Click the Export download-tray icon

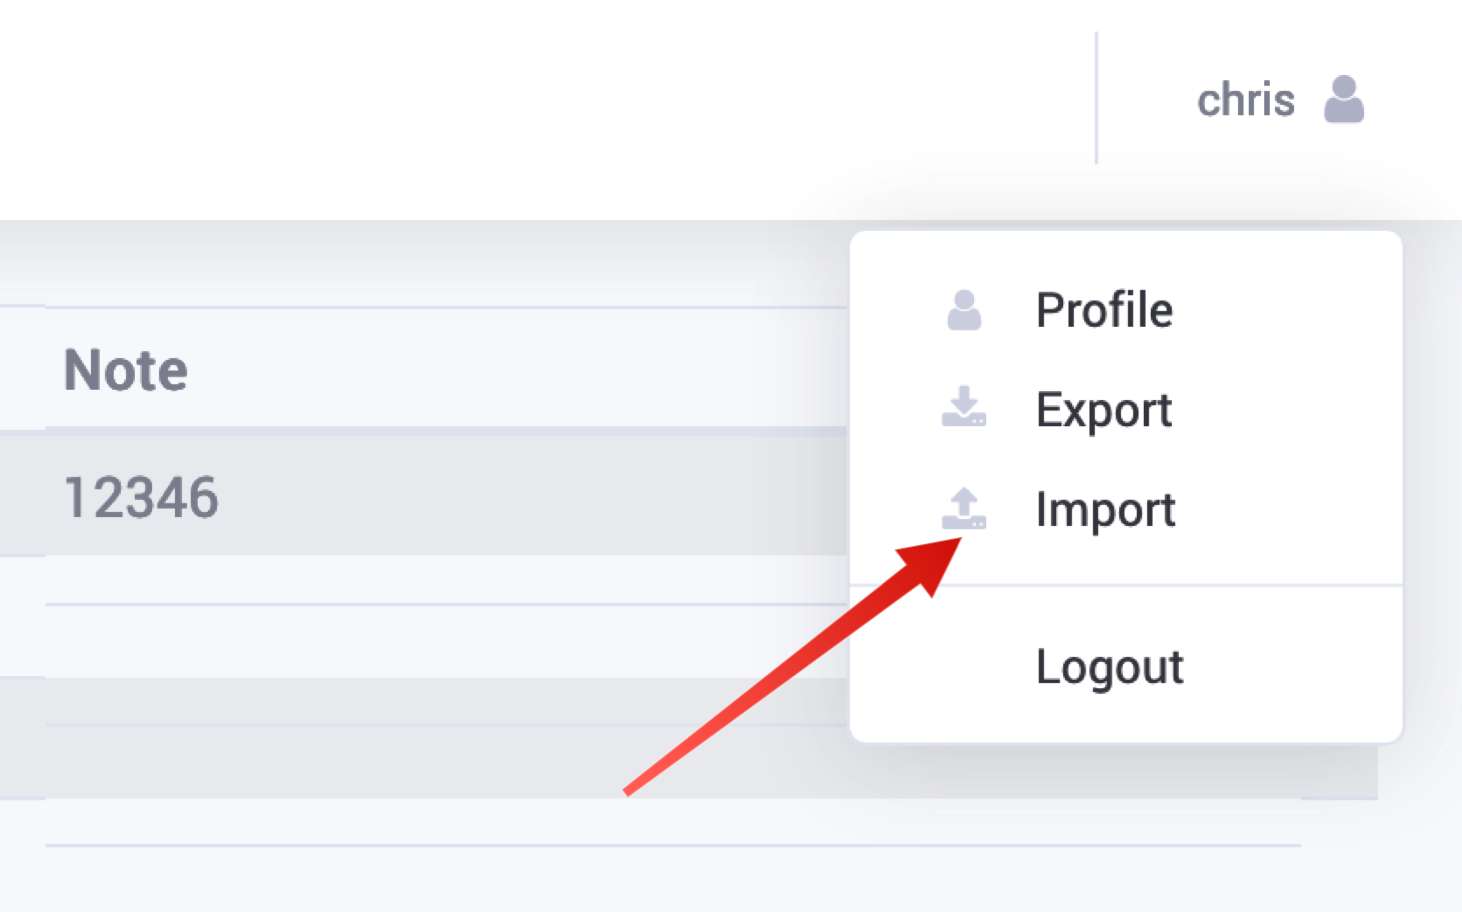(x=964, y=406)
